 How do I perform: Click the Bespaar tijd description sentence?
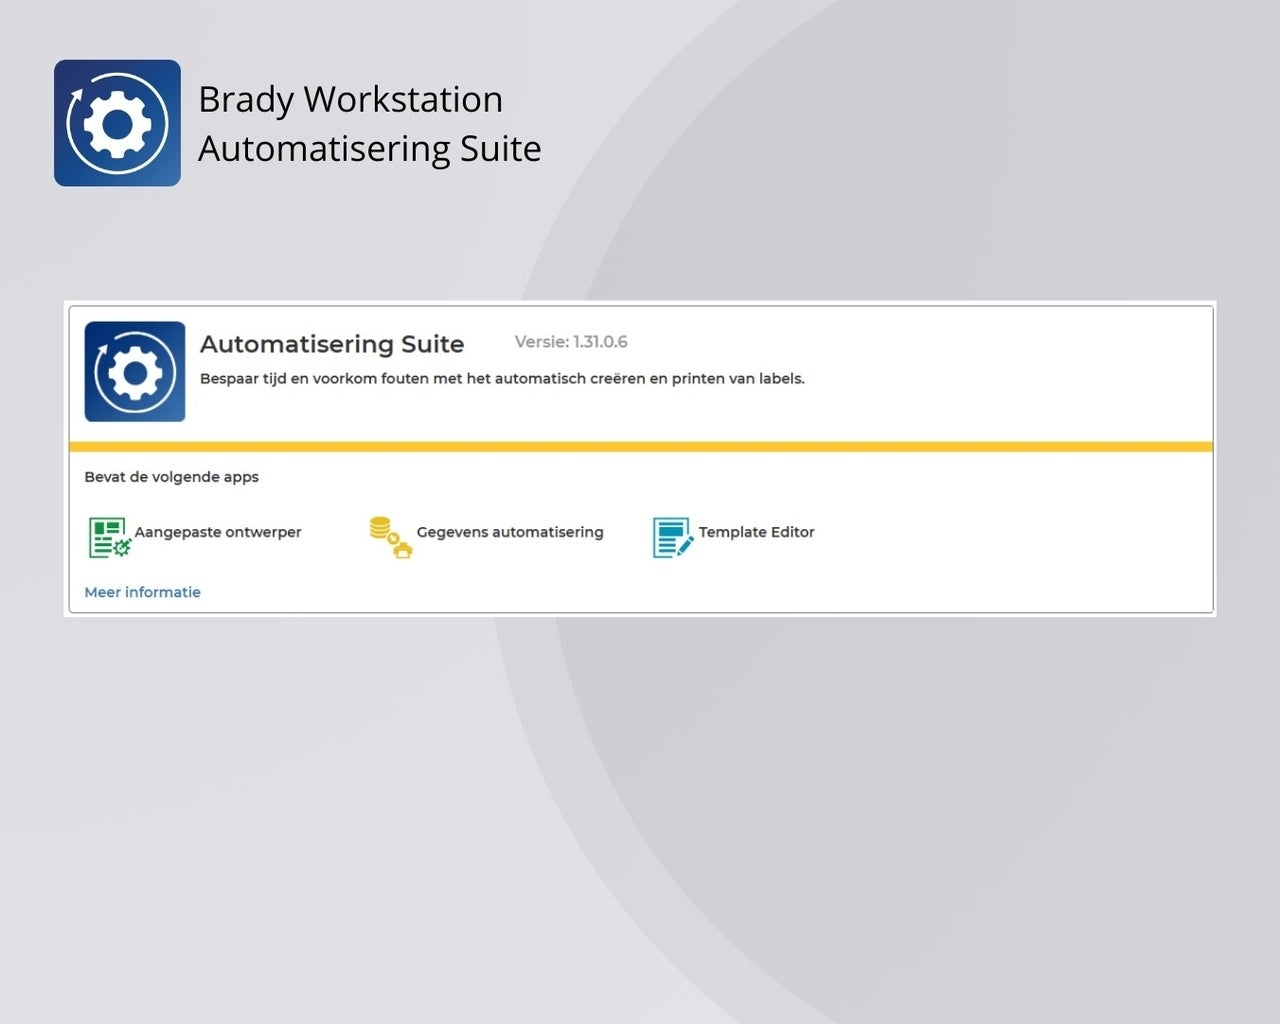coord(502,379)
